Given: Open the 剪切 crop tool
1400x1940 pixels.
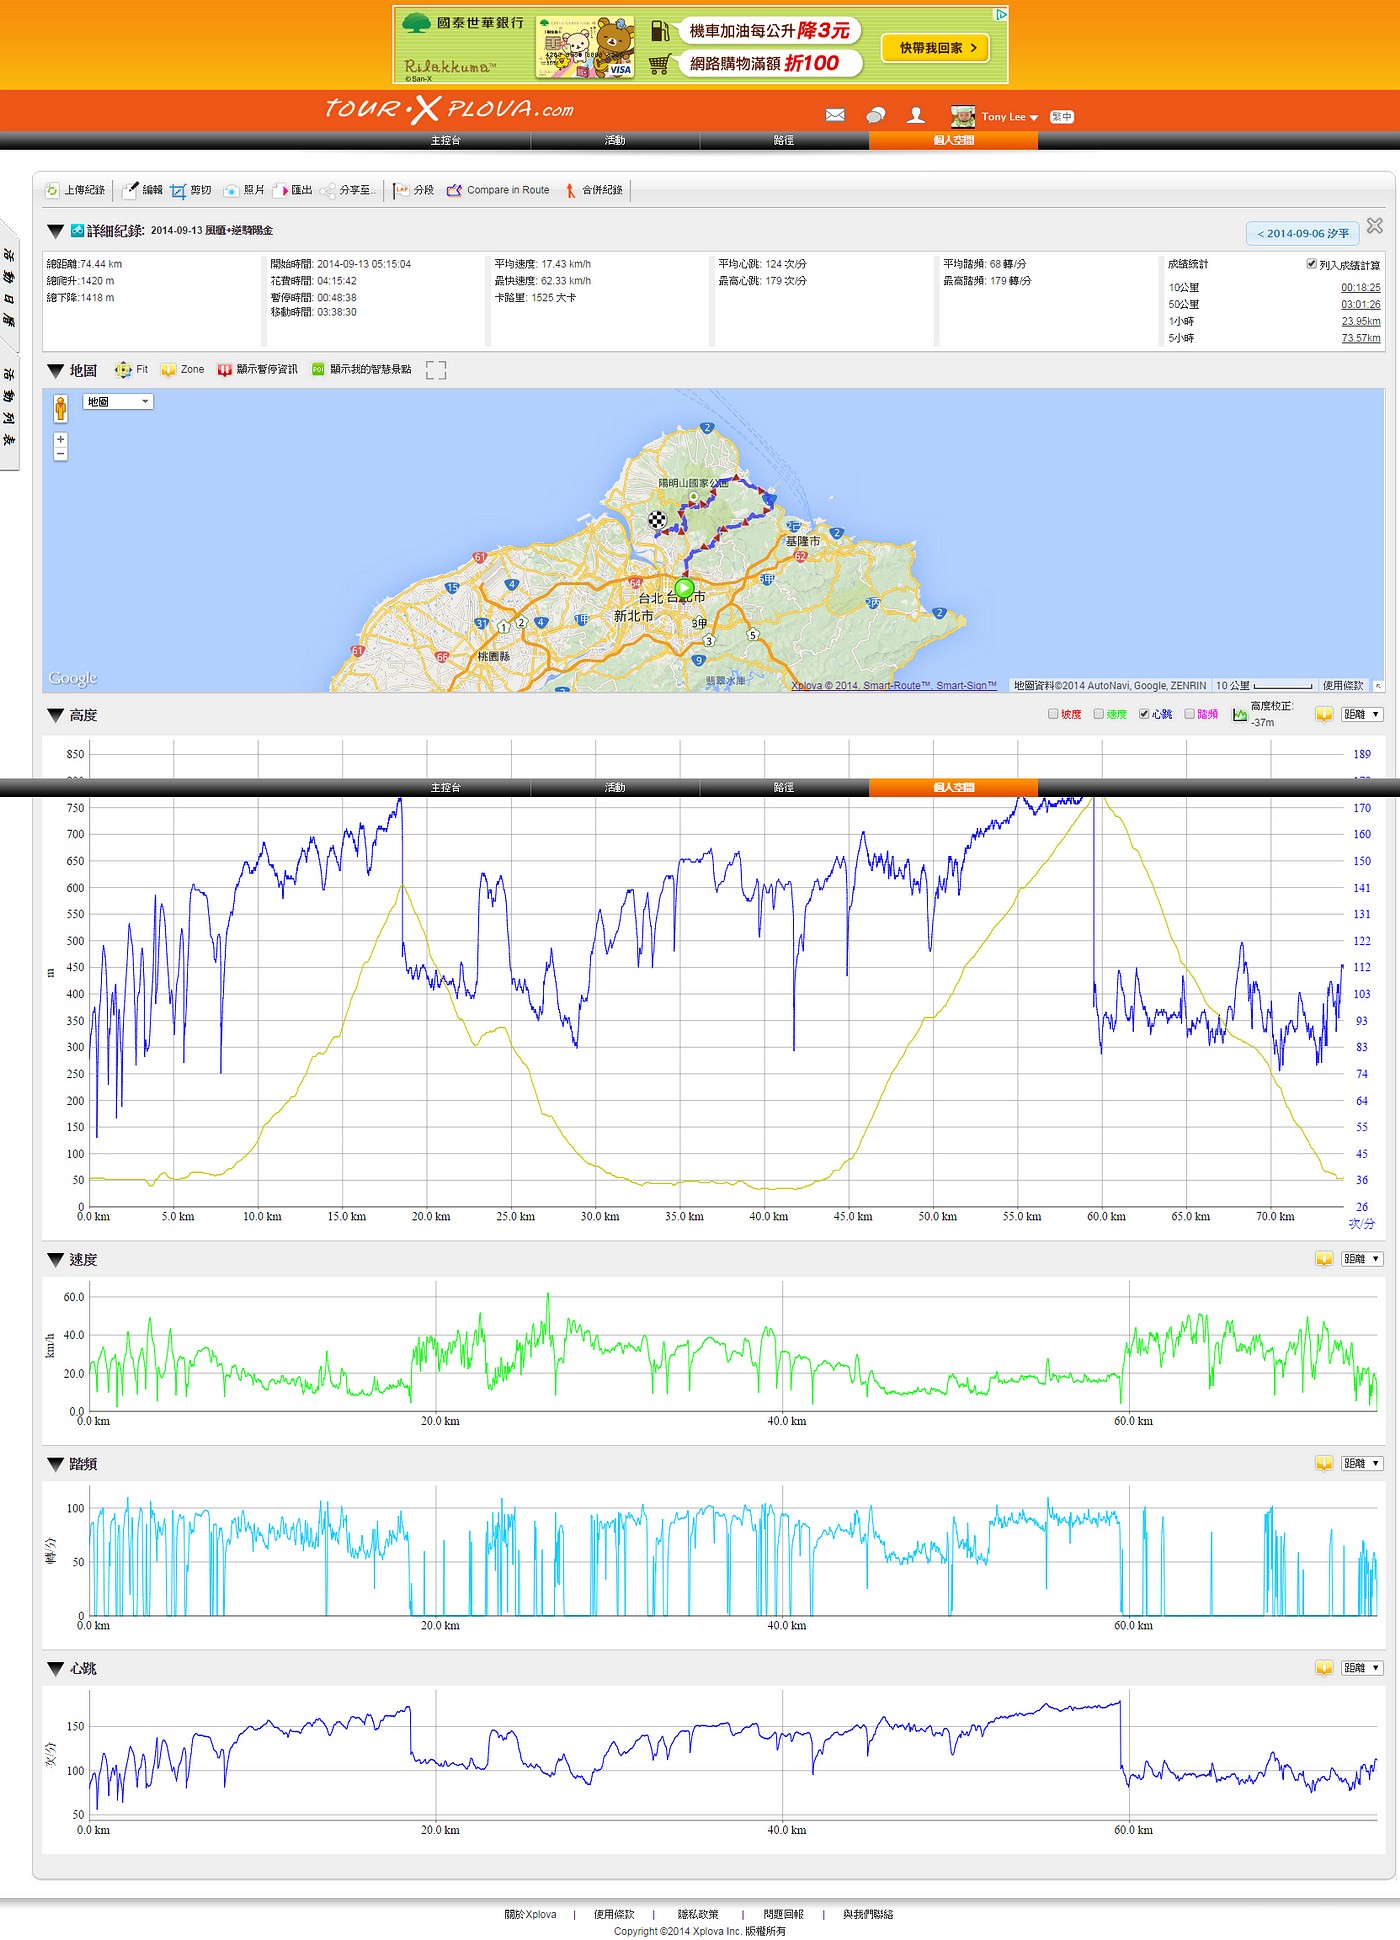Looking at the screenshot, I should [x=179, y=190].
